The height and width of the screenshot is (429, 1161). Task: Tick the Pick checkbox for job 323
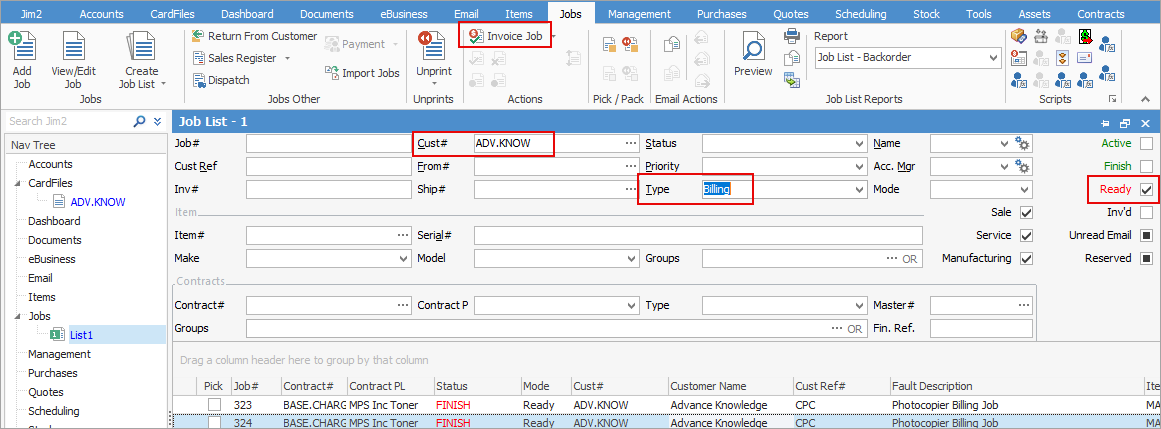214,405
